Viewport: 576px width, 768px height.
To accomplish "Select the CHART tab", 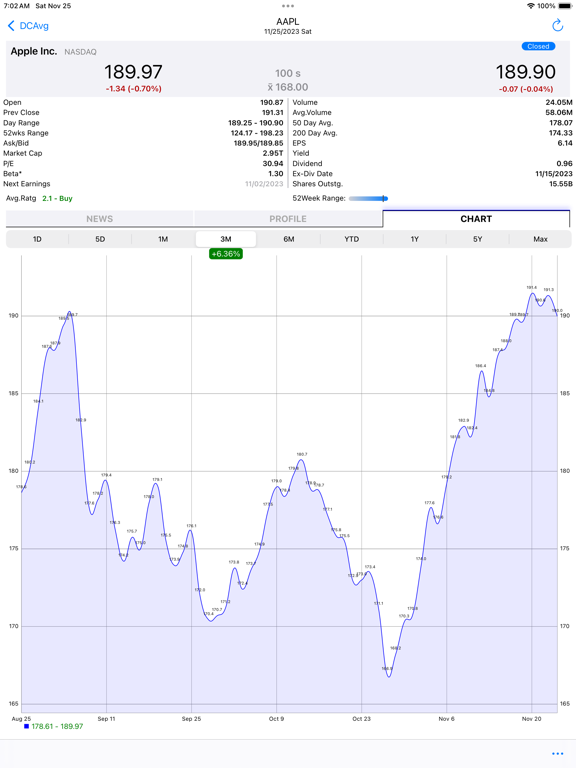I will coord(476,219).
